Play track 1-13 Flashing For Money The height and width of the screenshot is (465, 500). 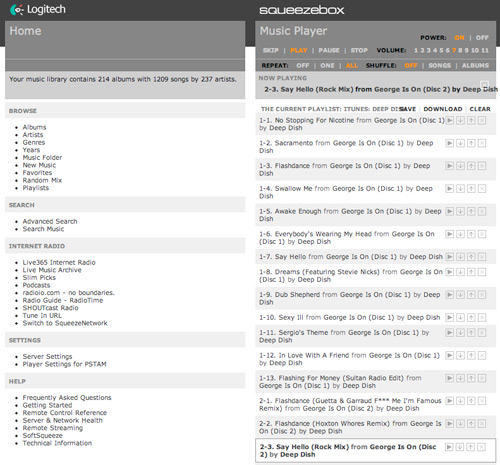pyautogui.click(x=450, y=378)
